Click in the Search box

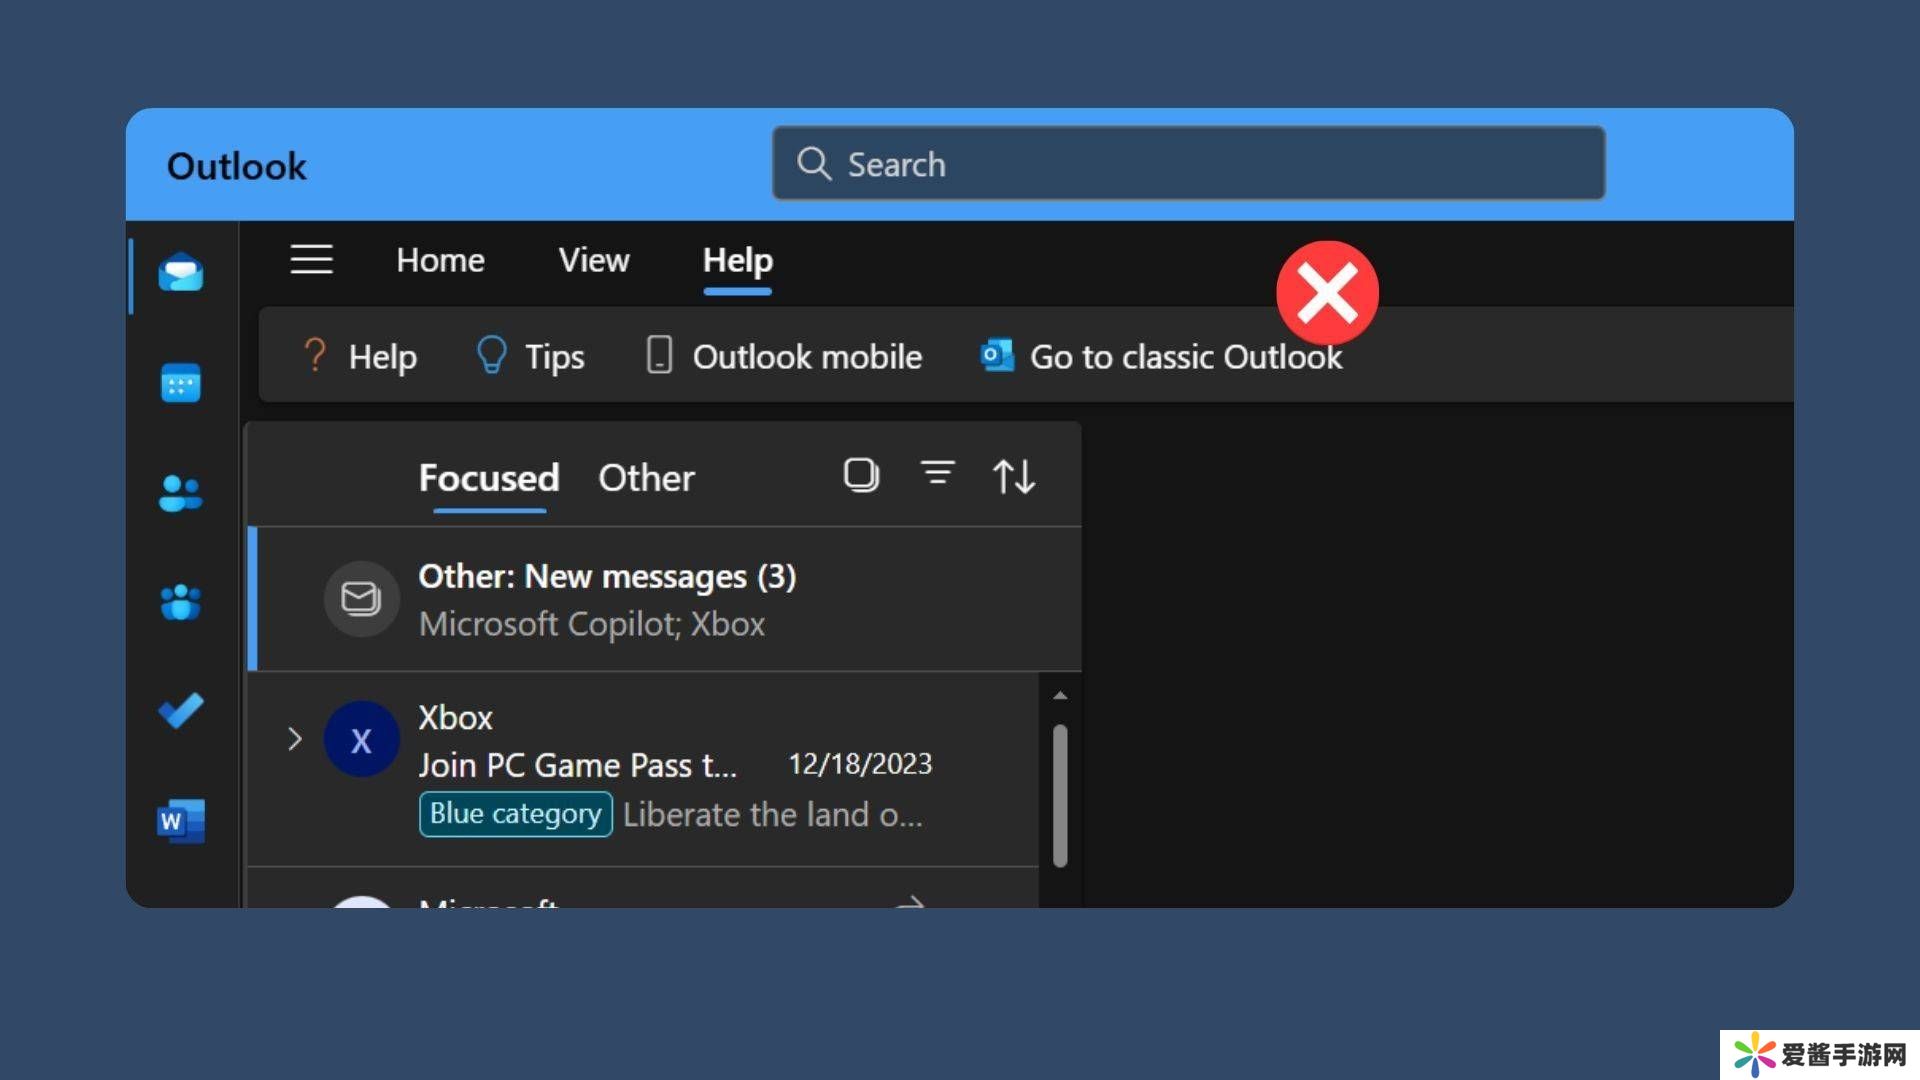pos(1188,164)
